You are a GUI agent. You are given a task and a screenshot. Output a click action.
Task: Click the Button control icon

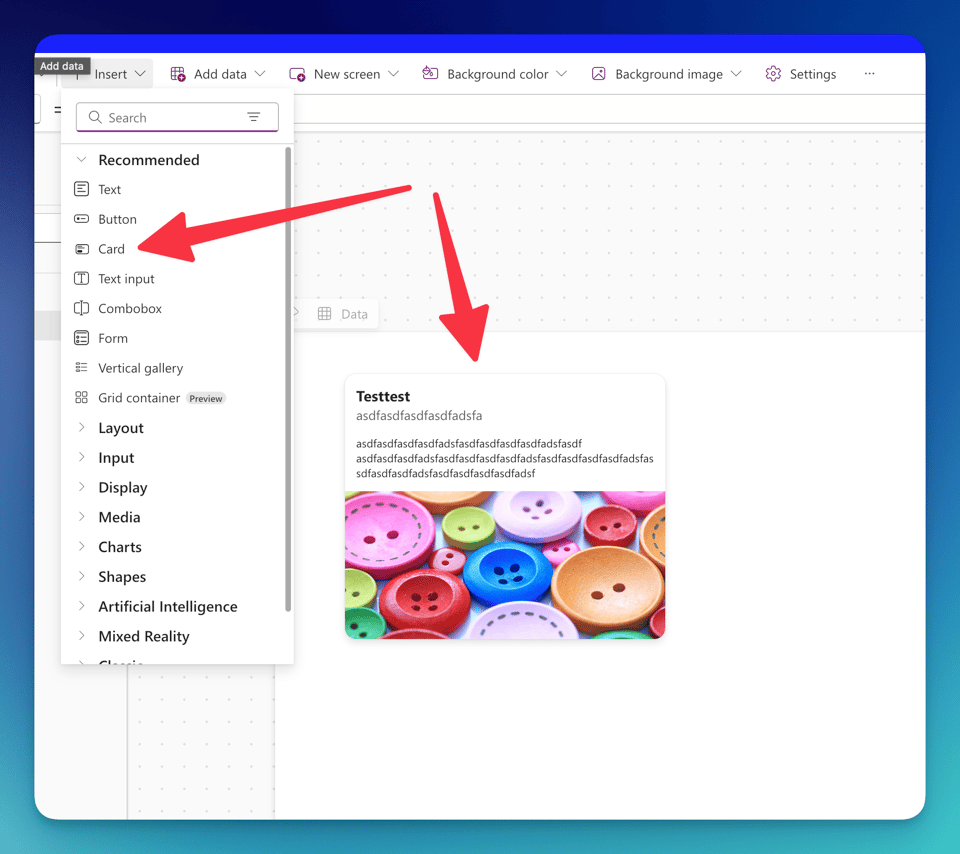pos(82,219)
